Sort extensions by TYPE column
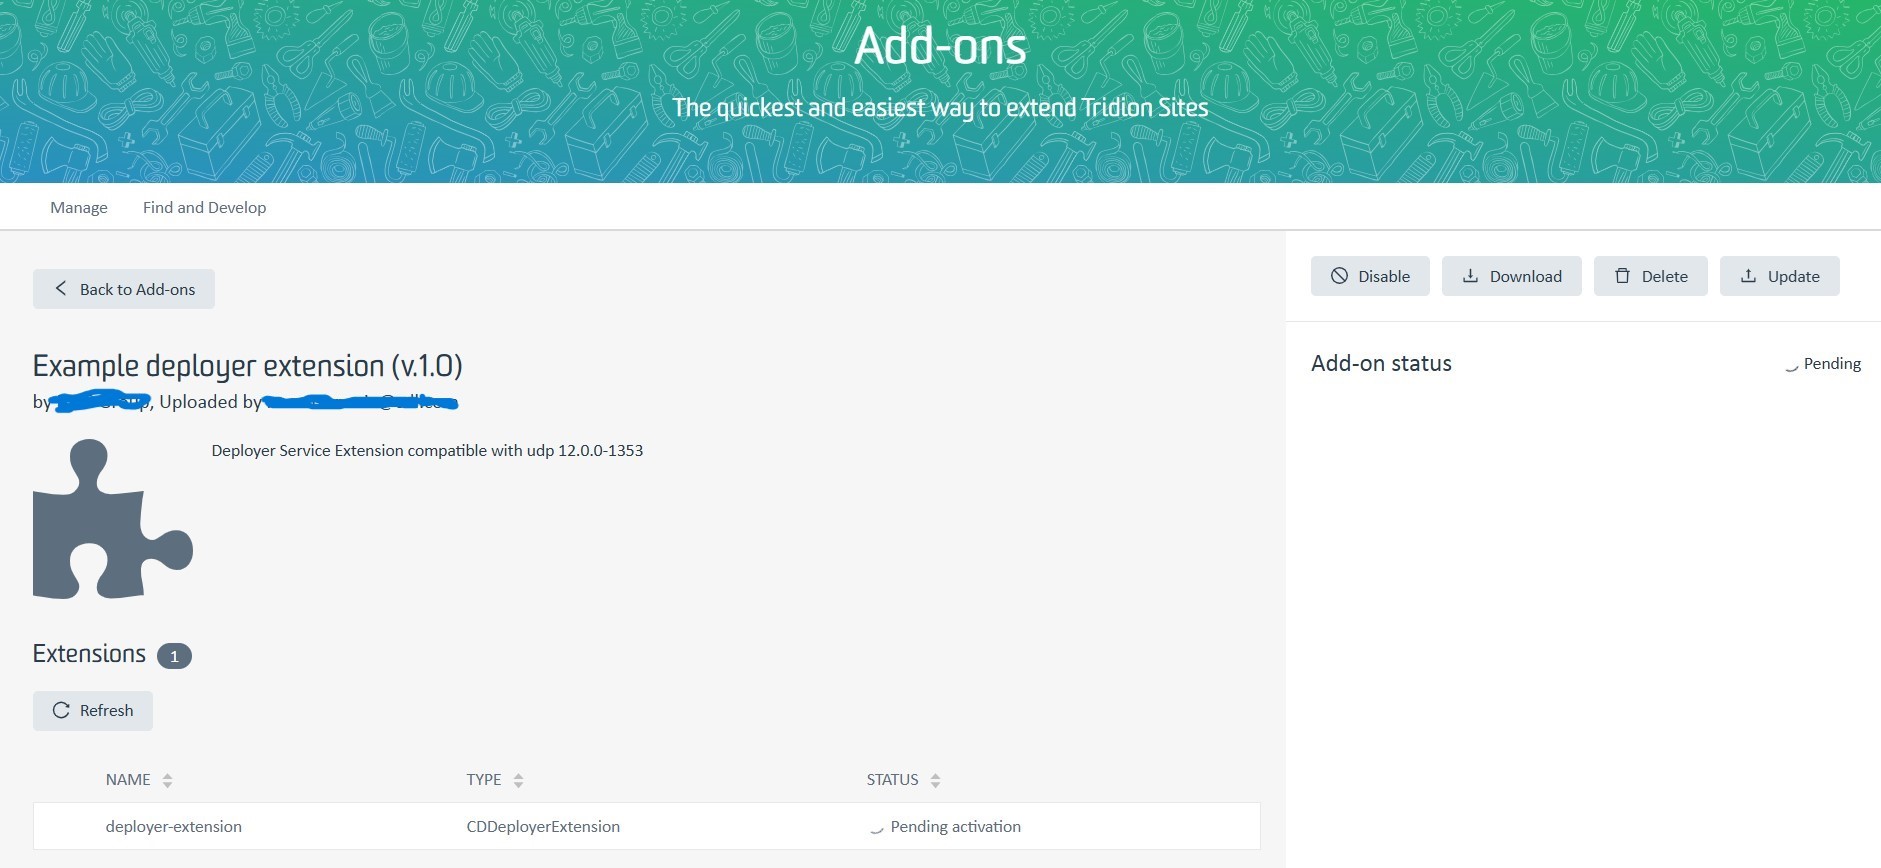 (495, 780)
